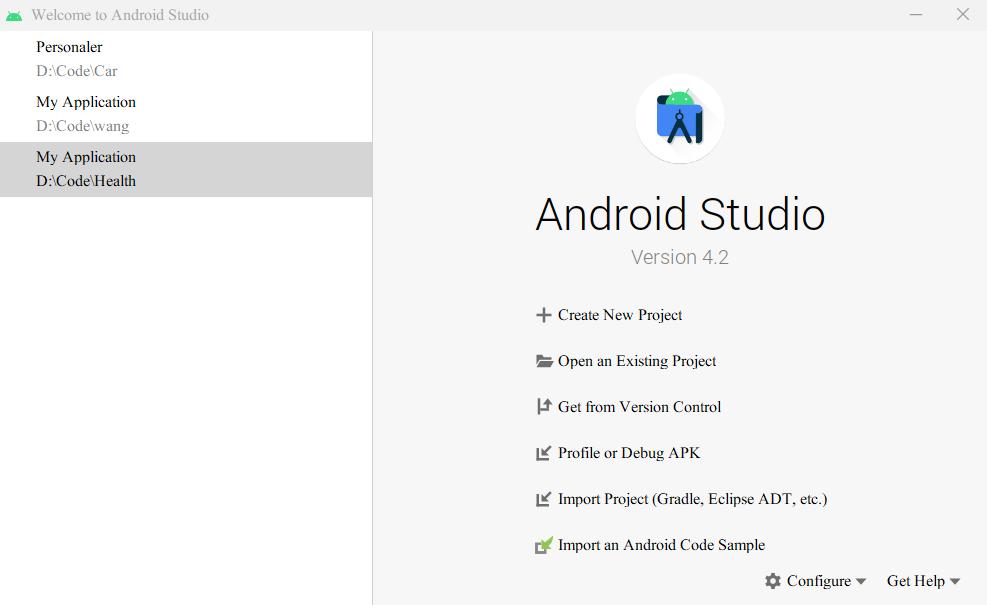This screenshot has width=987, height=605.
Task: Click the Android Studio logo
Action: (680, 118)
